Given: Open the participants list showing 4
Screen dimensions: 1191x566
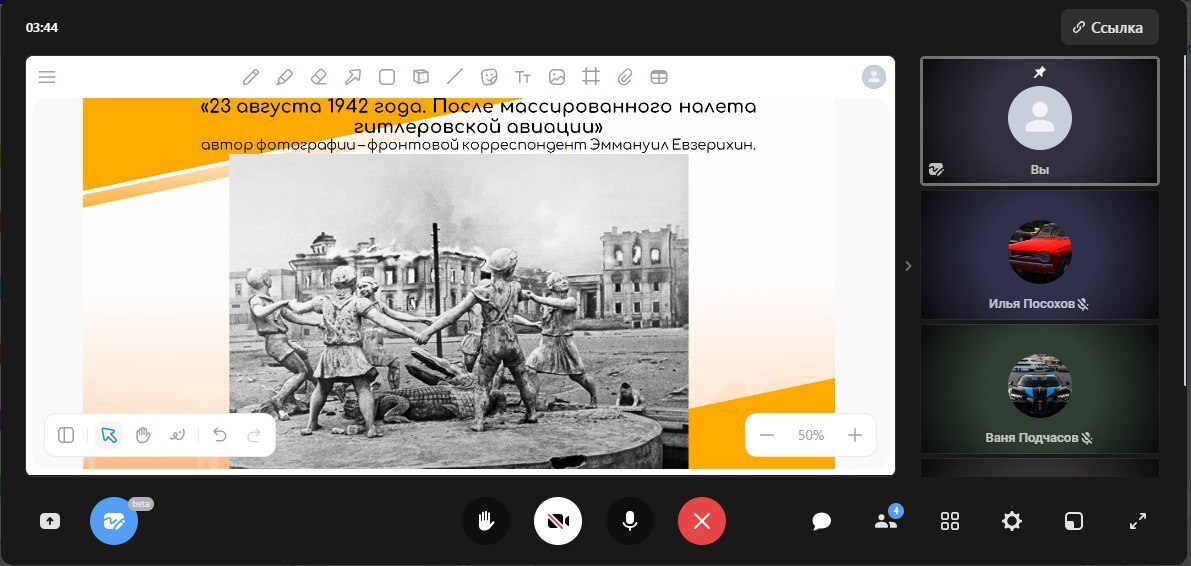Looking at the screenshot, I should coord(886,520).
